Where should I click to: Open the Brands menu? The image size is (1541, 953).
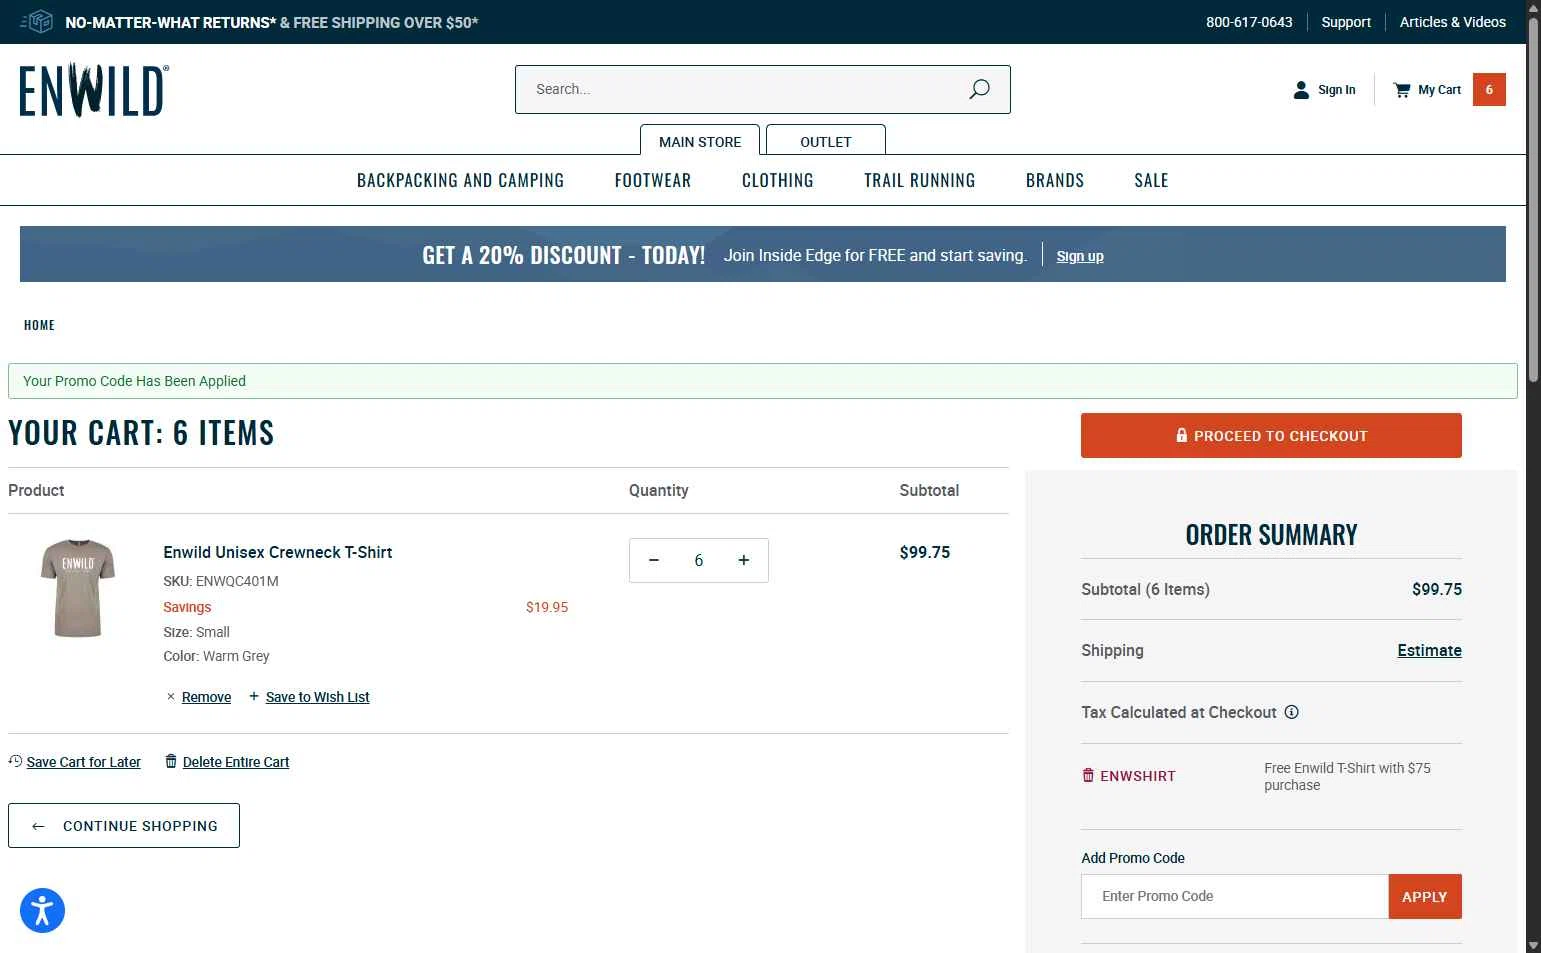tap(1055, 180)
